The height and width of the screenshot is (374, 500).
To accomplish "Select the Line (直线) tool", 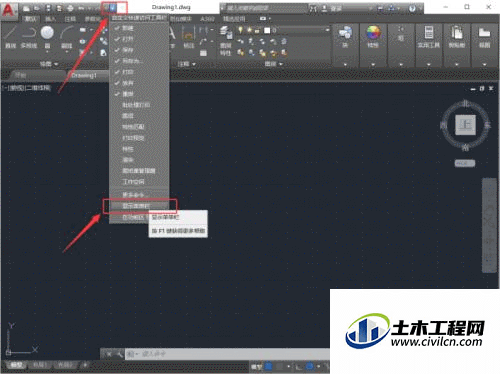I will 10,37.
